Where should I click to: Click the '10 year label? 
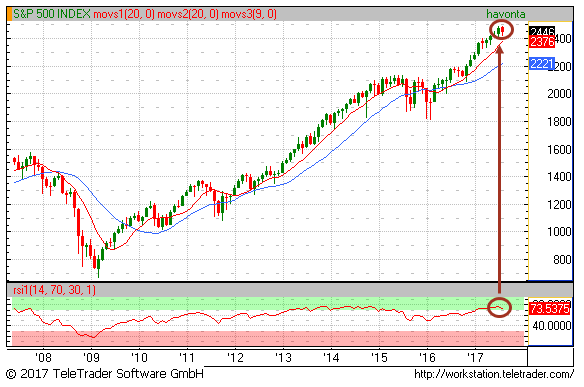(139, 358)
